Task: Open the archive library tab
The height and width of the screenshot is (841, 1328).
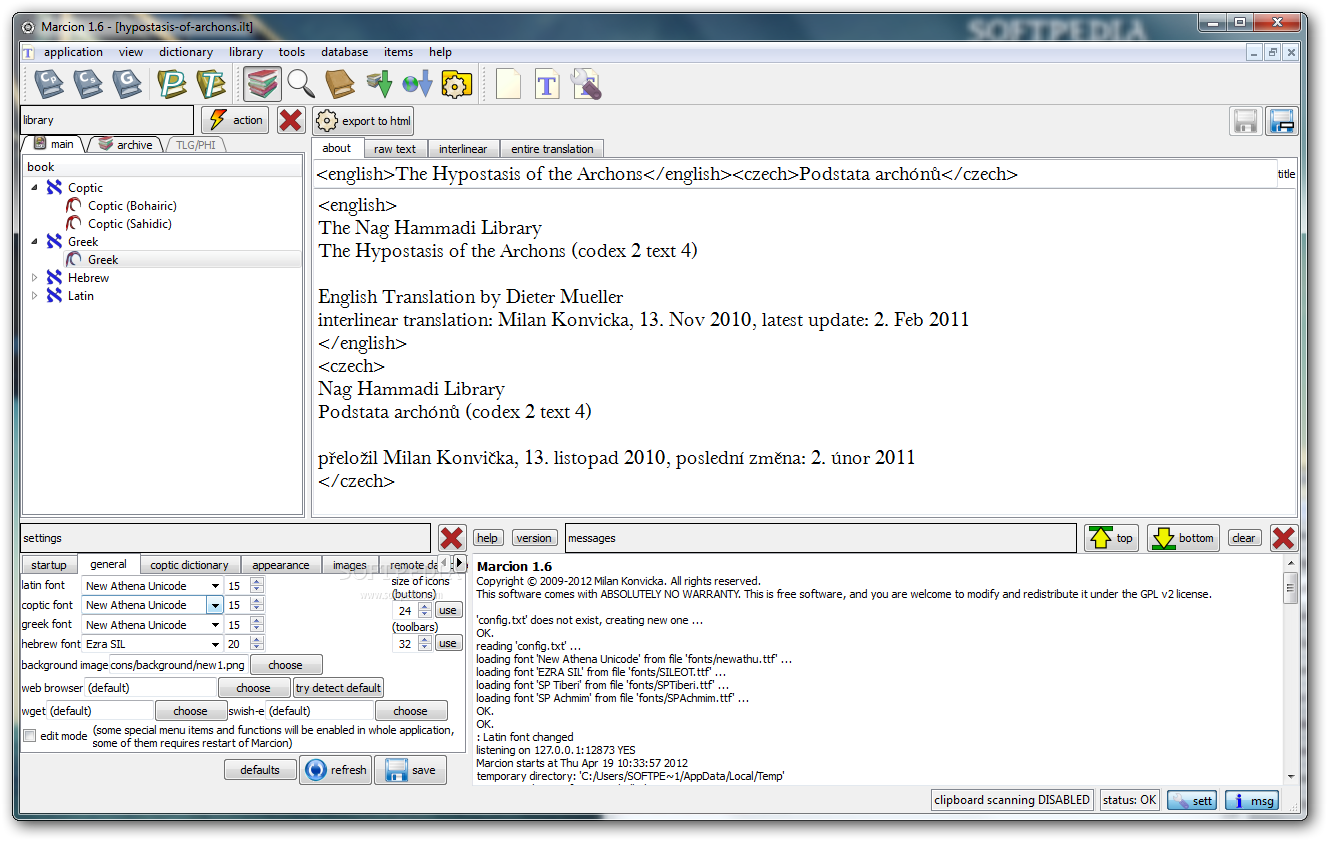Action: (126, 145)
